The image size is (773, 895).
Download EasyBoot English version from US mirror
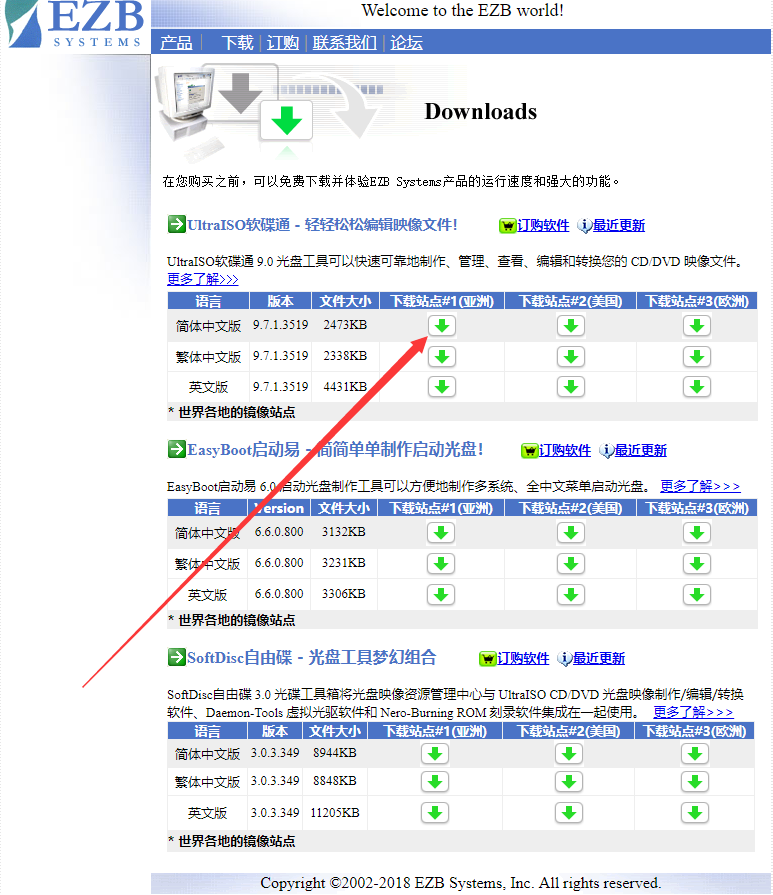click(569, 594)
